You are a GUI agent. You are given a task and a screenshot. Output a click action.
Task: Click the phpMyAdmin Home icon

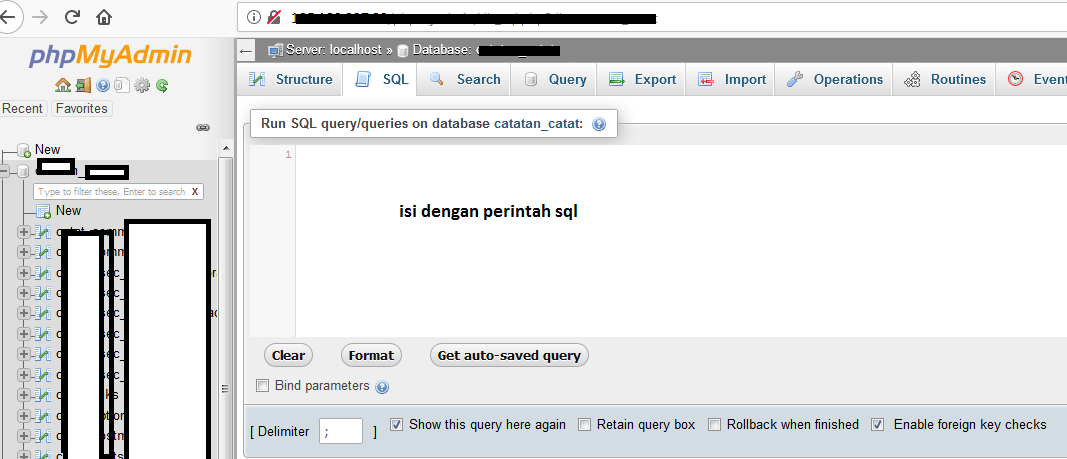tap(62, 85)
